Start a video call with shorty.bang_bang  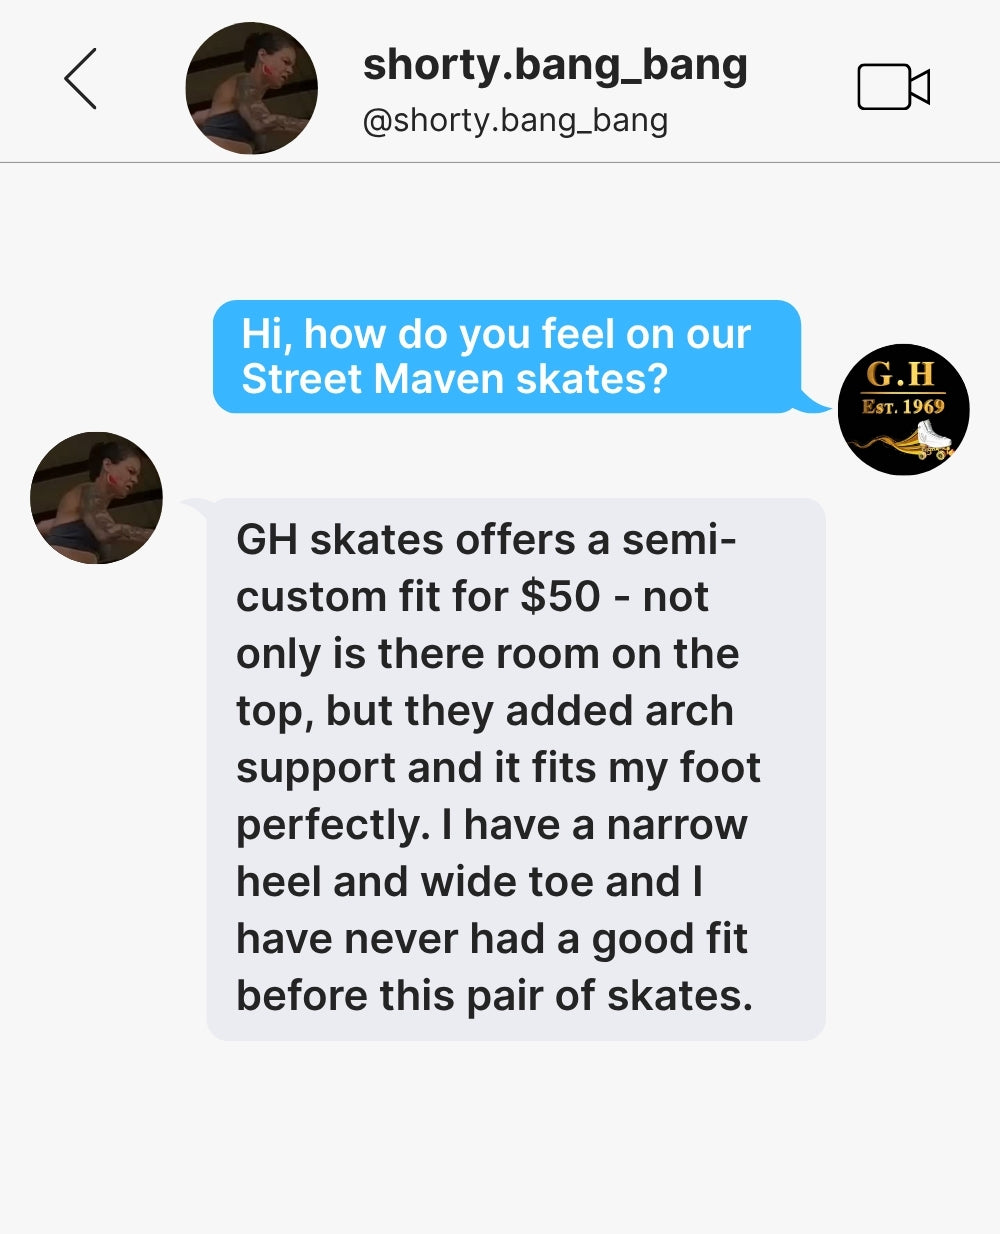[894, 87]
